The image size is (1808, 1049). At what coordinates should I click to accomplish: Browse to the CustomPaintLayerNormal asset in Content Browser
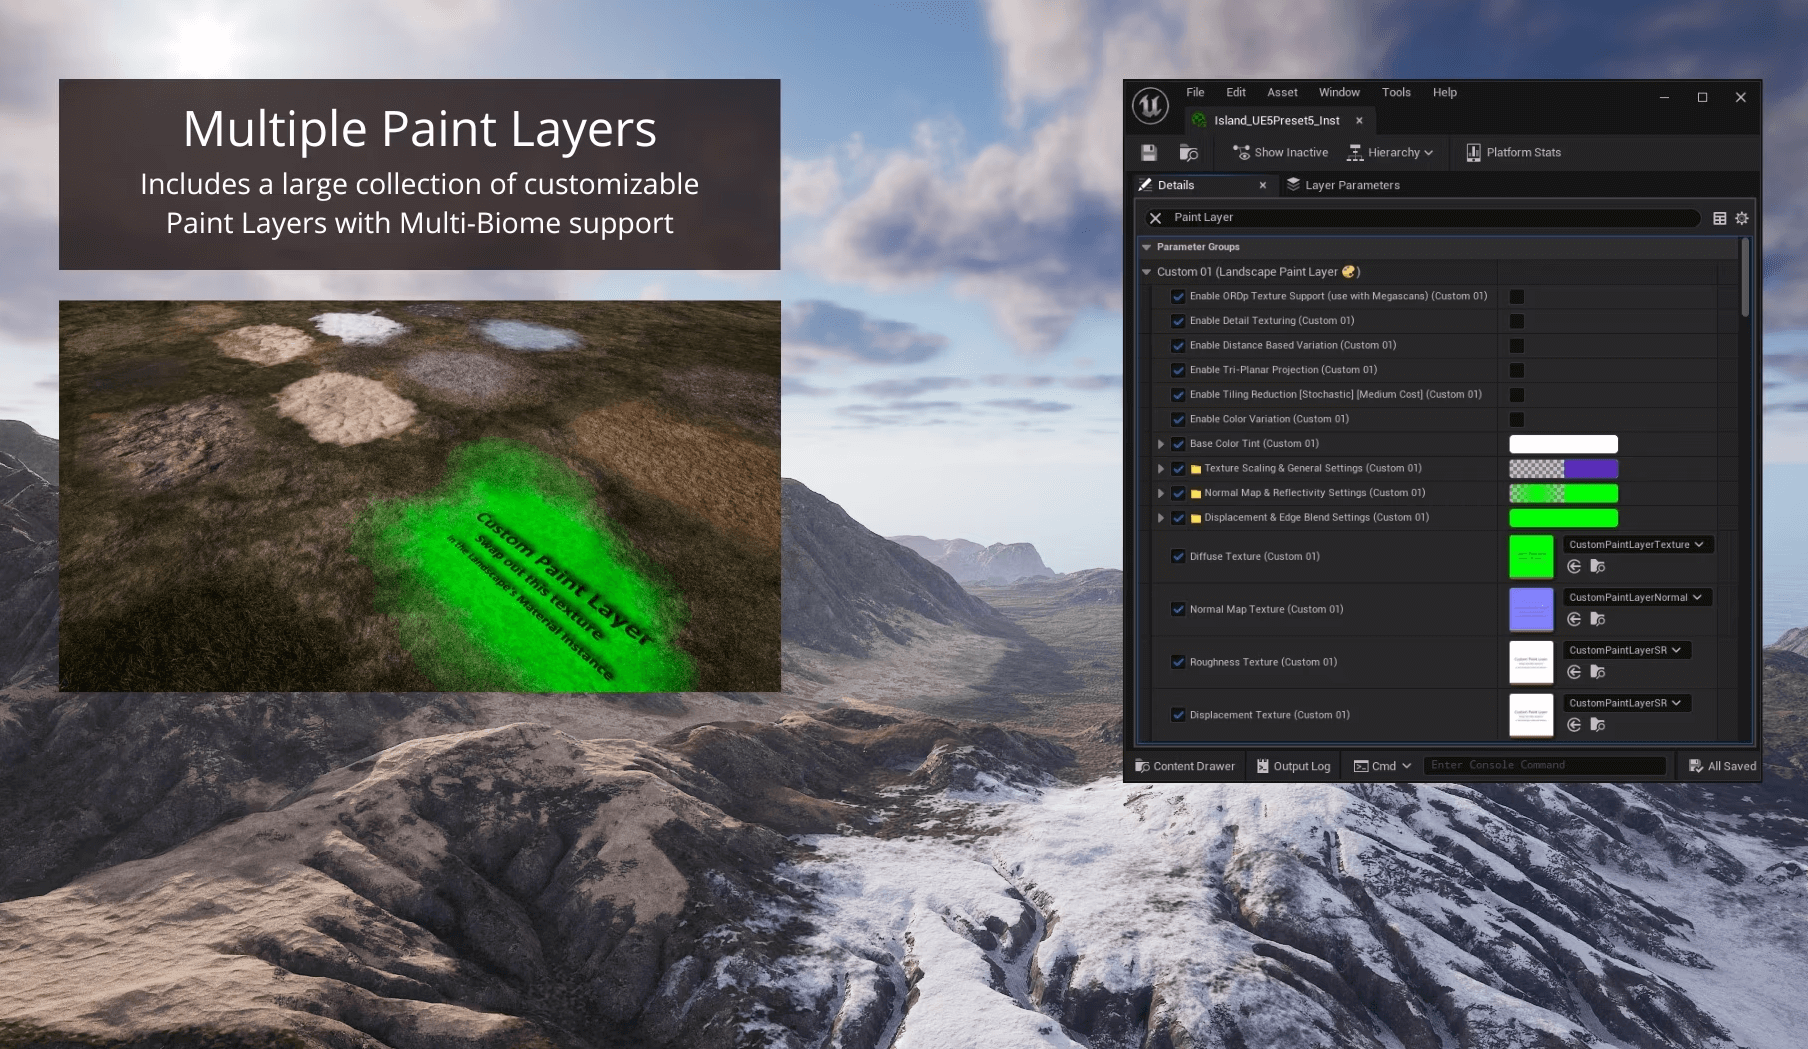[1599, 620]
